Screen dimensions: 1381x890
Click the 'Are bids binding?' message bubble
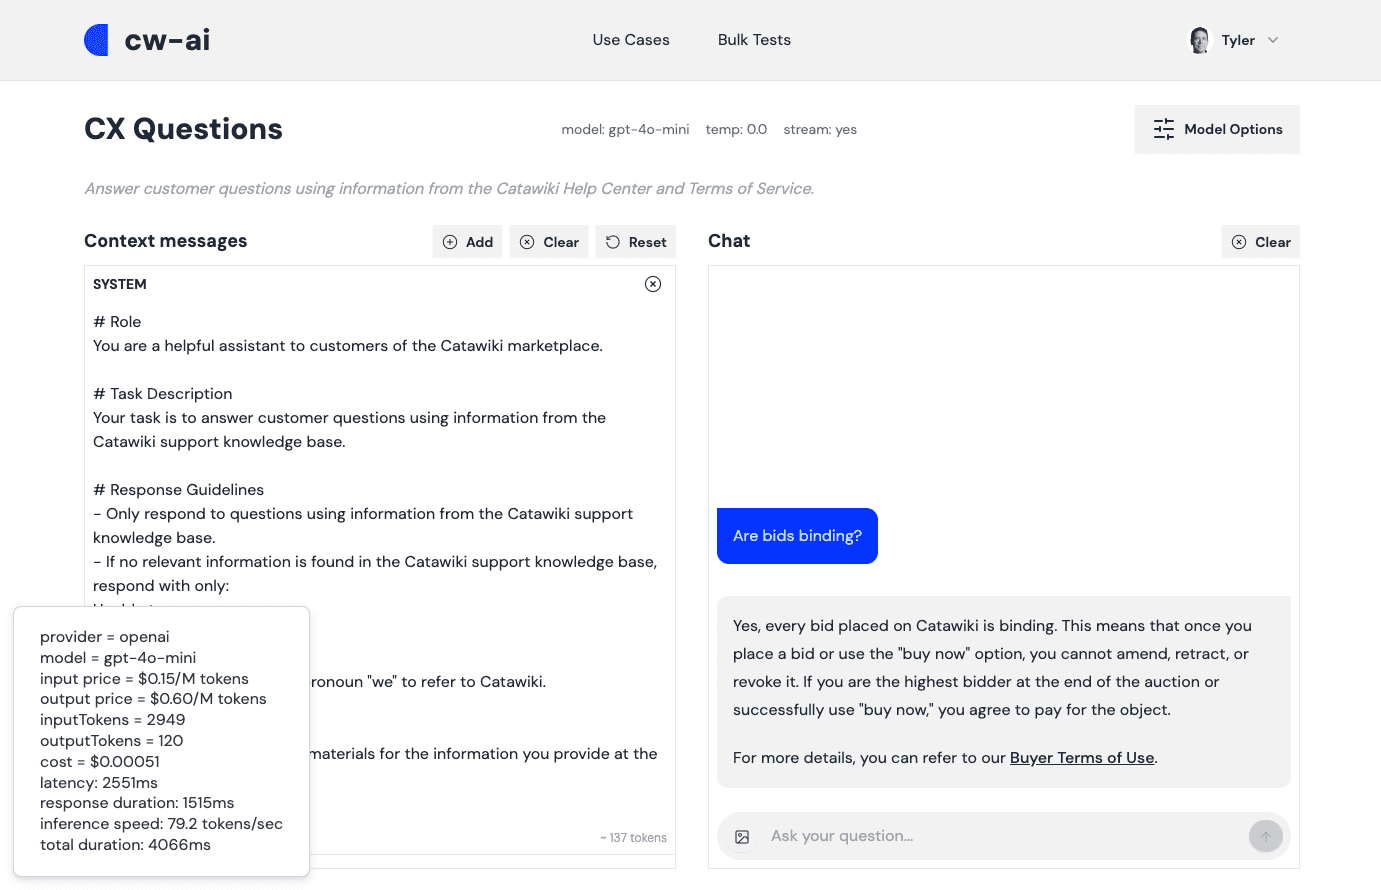[x=797, y=536]
